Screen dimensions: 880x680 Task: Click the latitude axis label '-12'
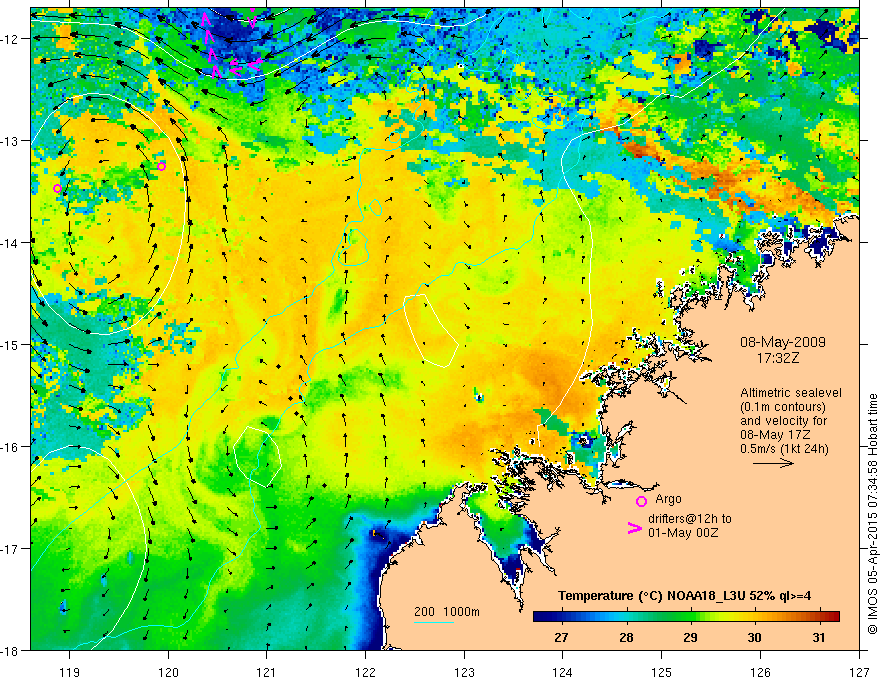[x=10, y=39]
